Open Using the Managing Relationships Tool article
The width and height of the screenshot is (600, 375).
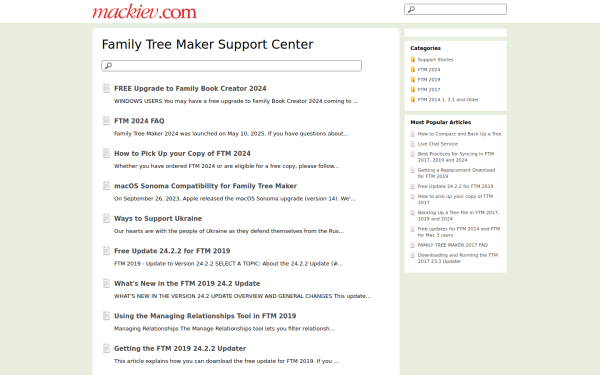pos(205,316)
